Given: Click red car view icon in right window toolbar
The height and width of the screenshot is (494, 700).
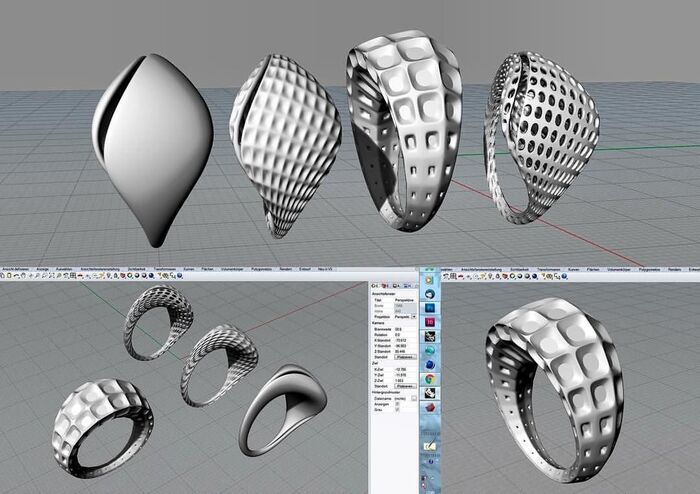Looking at the screenshot, I should coord(461,276).
